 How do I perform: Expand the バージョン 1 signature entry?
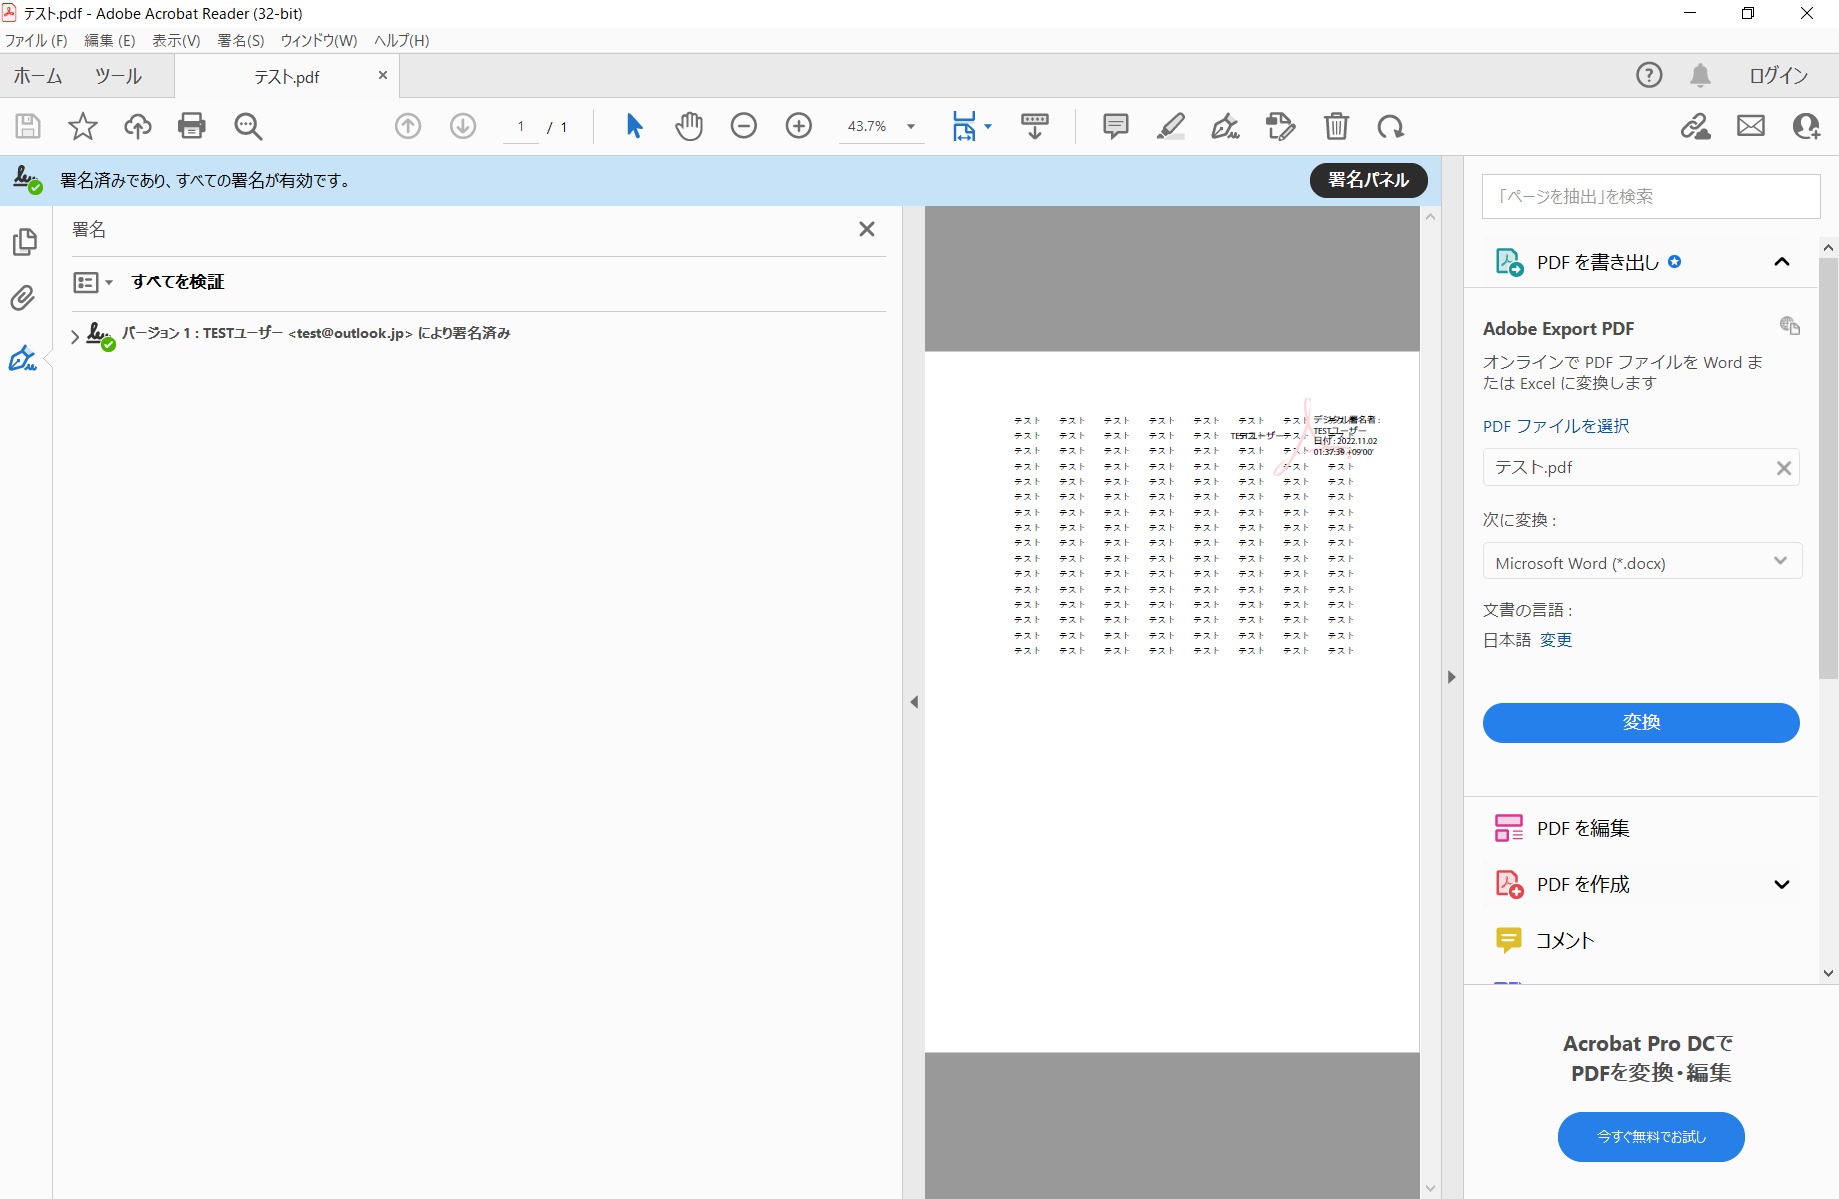[75, 336]
